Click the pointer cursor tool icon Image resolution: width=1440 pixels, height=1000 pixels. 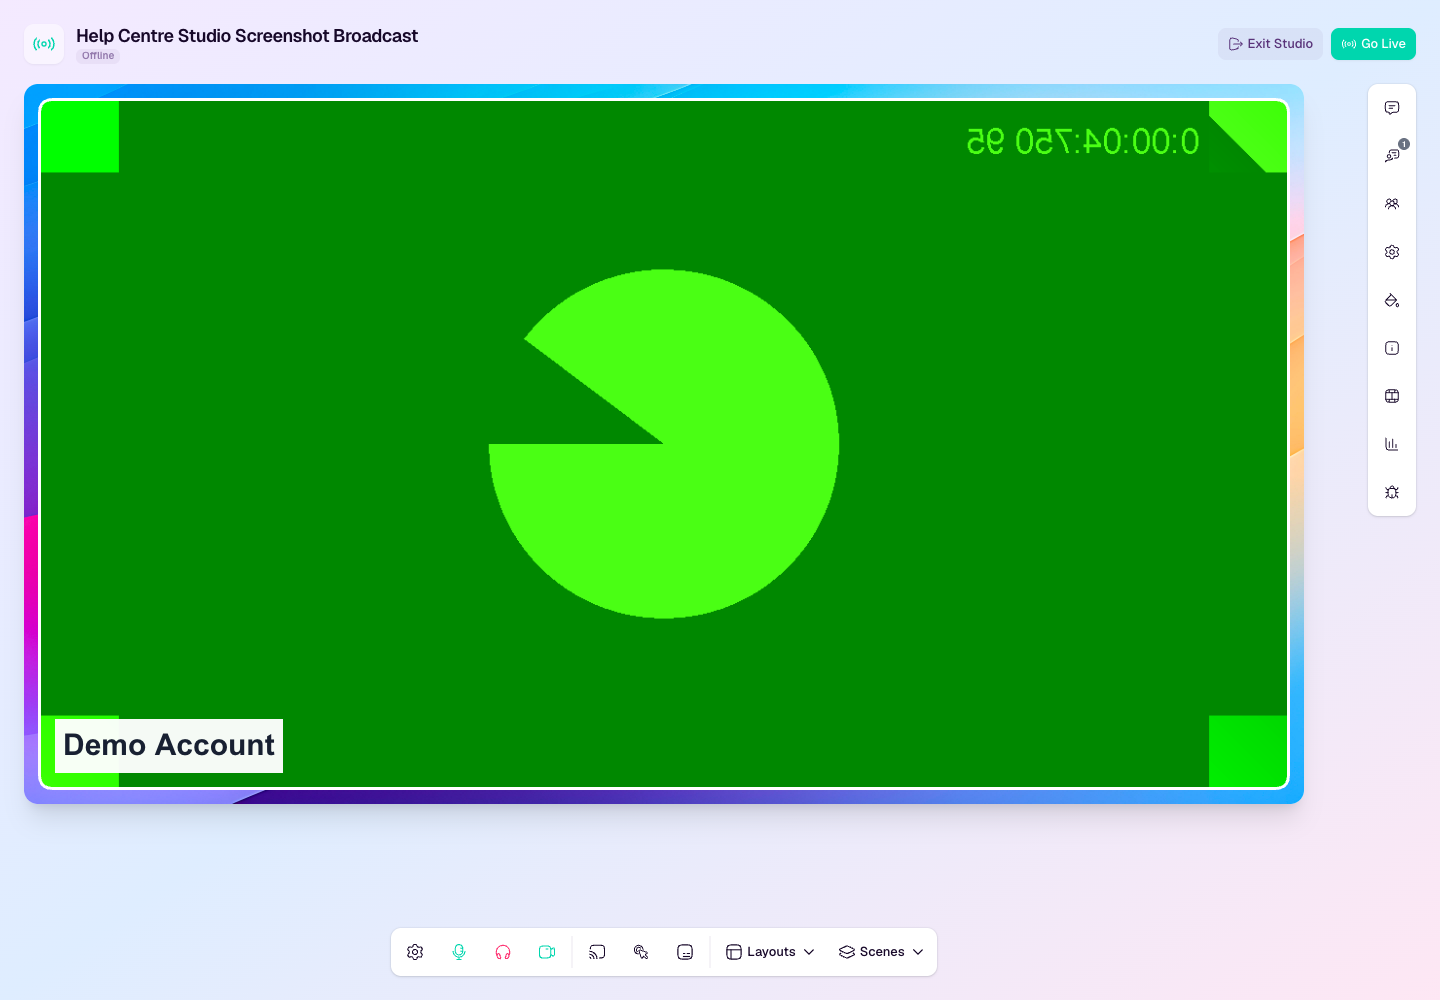[x=641, y=952]
